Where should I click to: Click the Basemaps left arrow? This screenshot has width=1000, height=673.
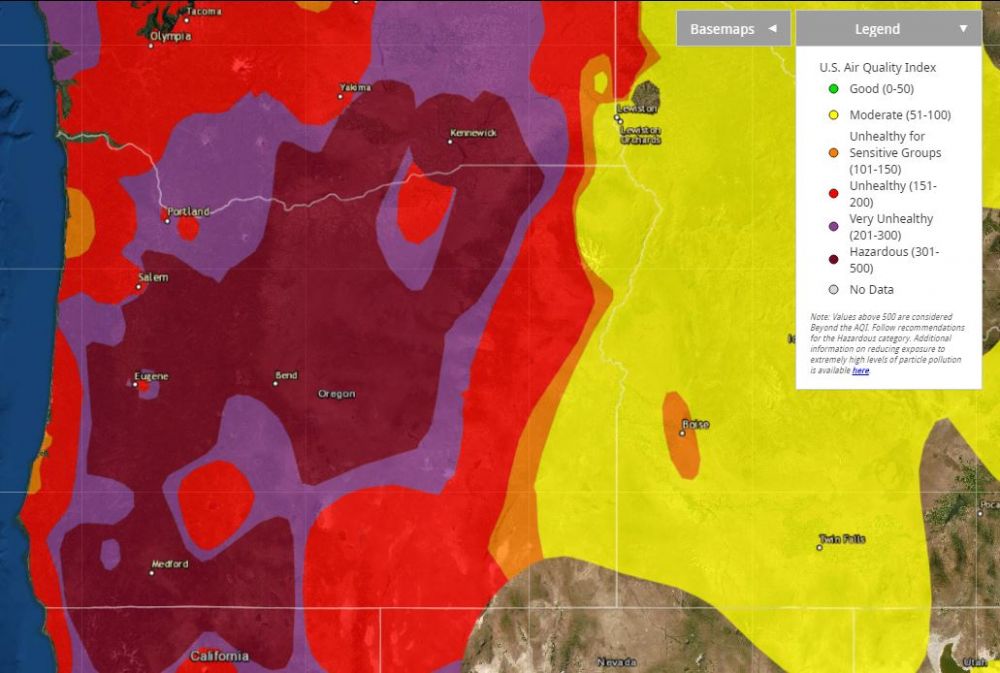click(772, 29)
